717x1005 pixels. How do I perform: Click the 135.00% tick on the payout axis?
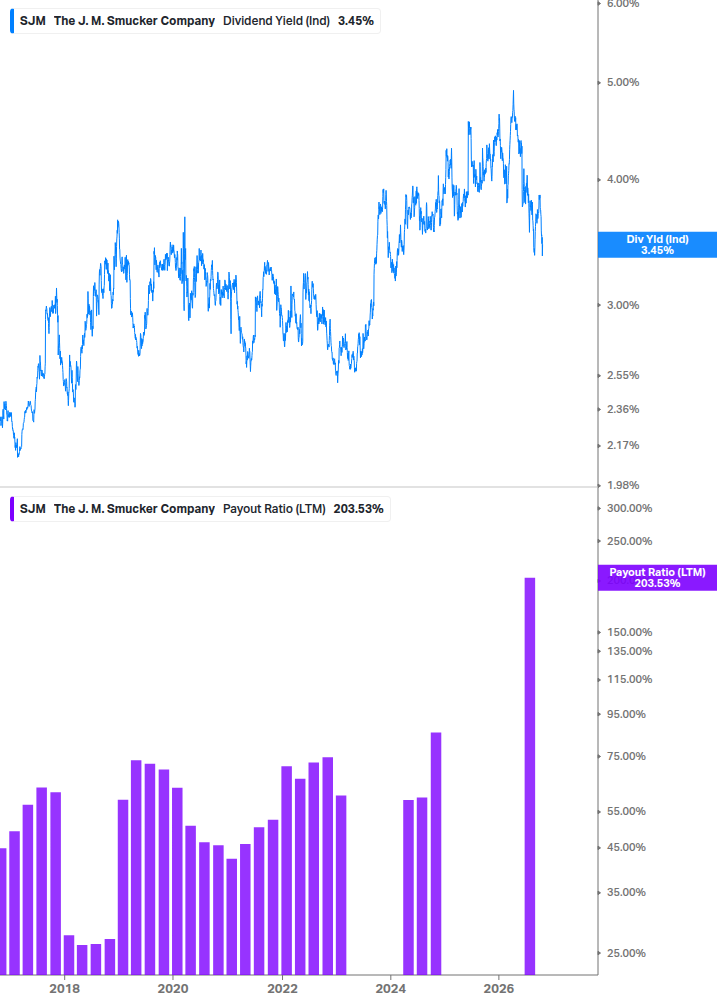(x=629, y=651)
